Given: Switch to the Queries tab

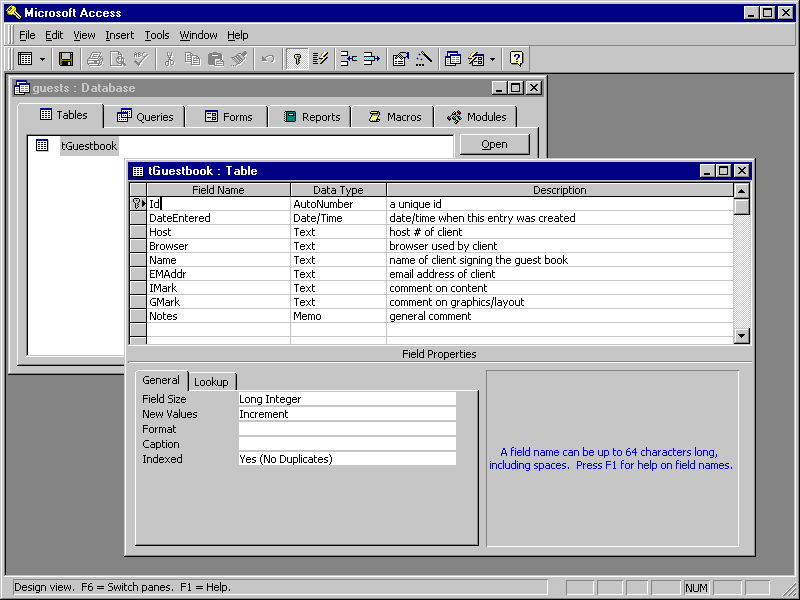Looking at the screenshot, I should [145, 117].
